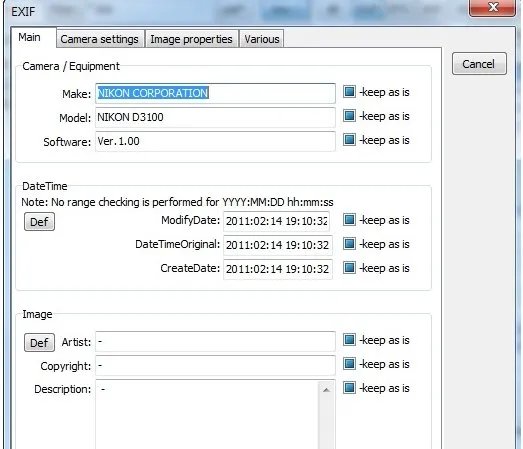Toggle keep as is for DateTimeOriginal
Viewport: 523px width, 449px height.
point(349,244)
